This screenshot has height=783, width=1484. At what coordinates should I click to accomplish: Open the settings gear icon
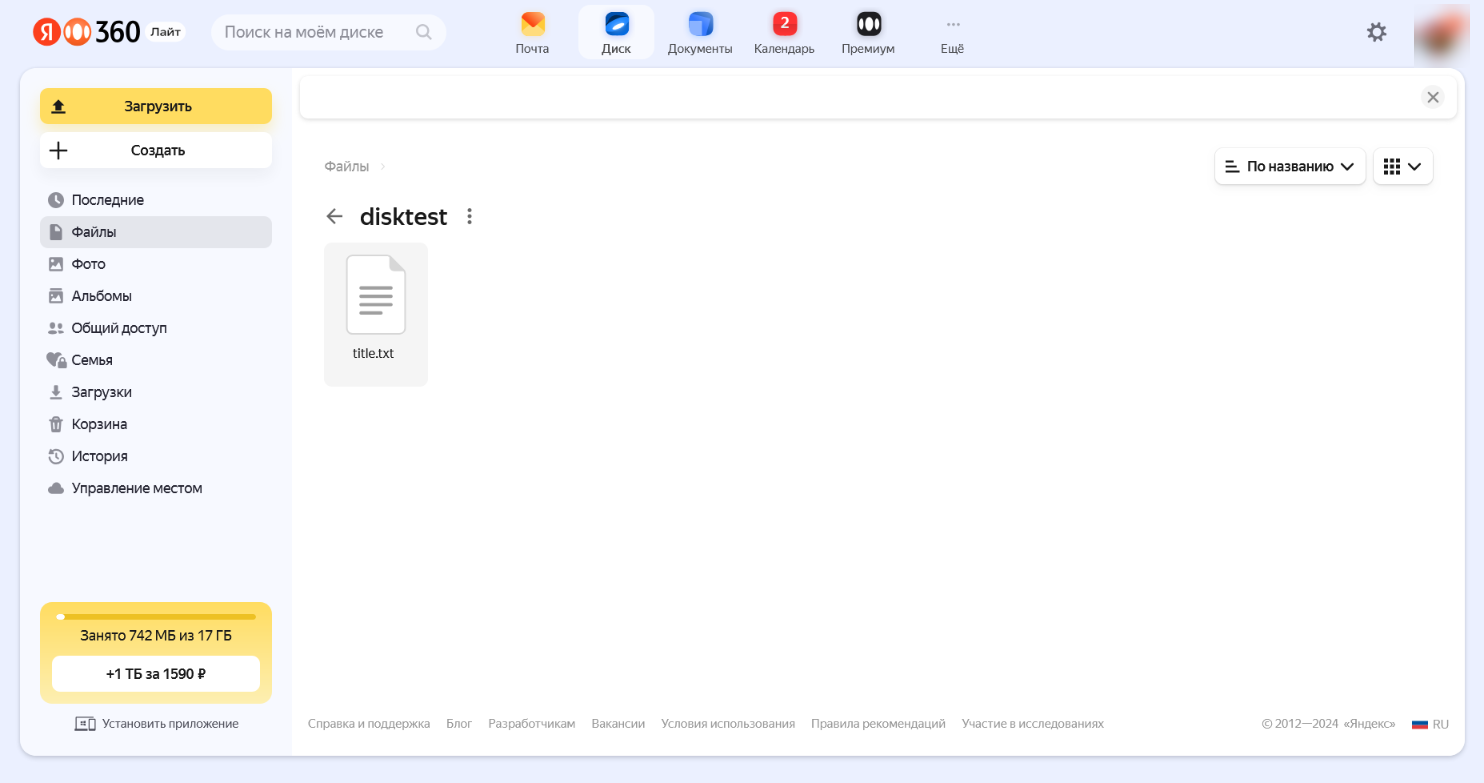tap(1377, 32)
